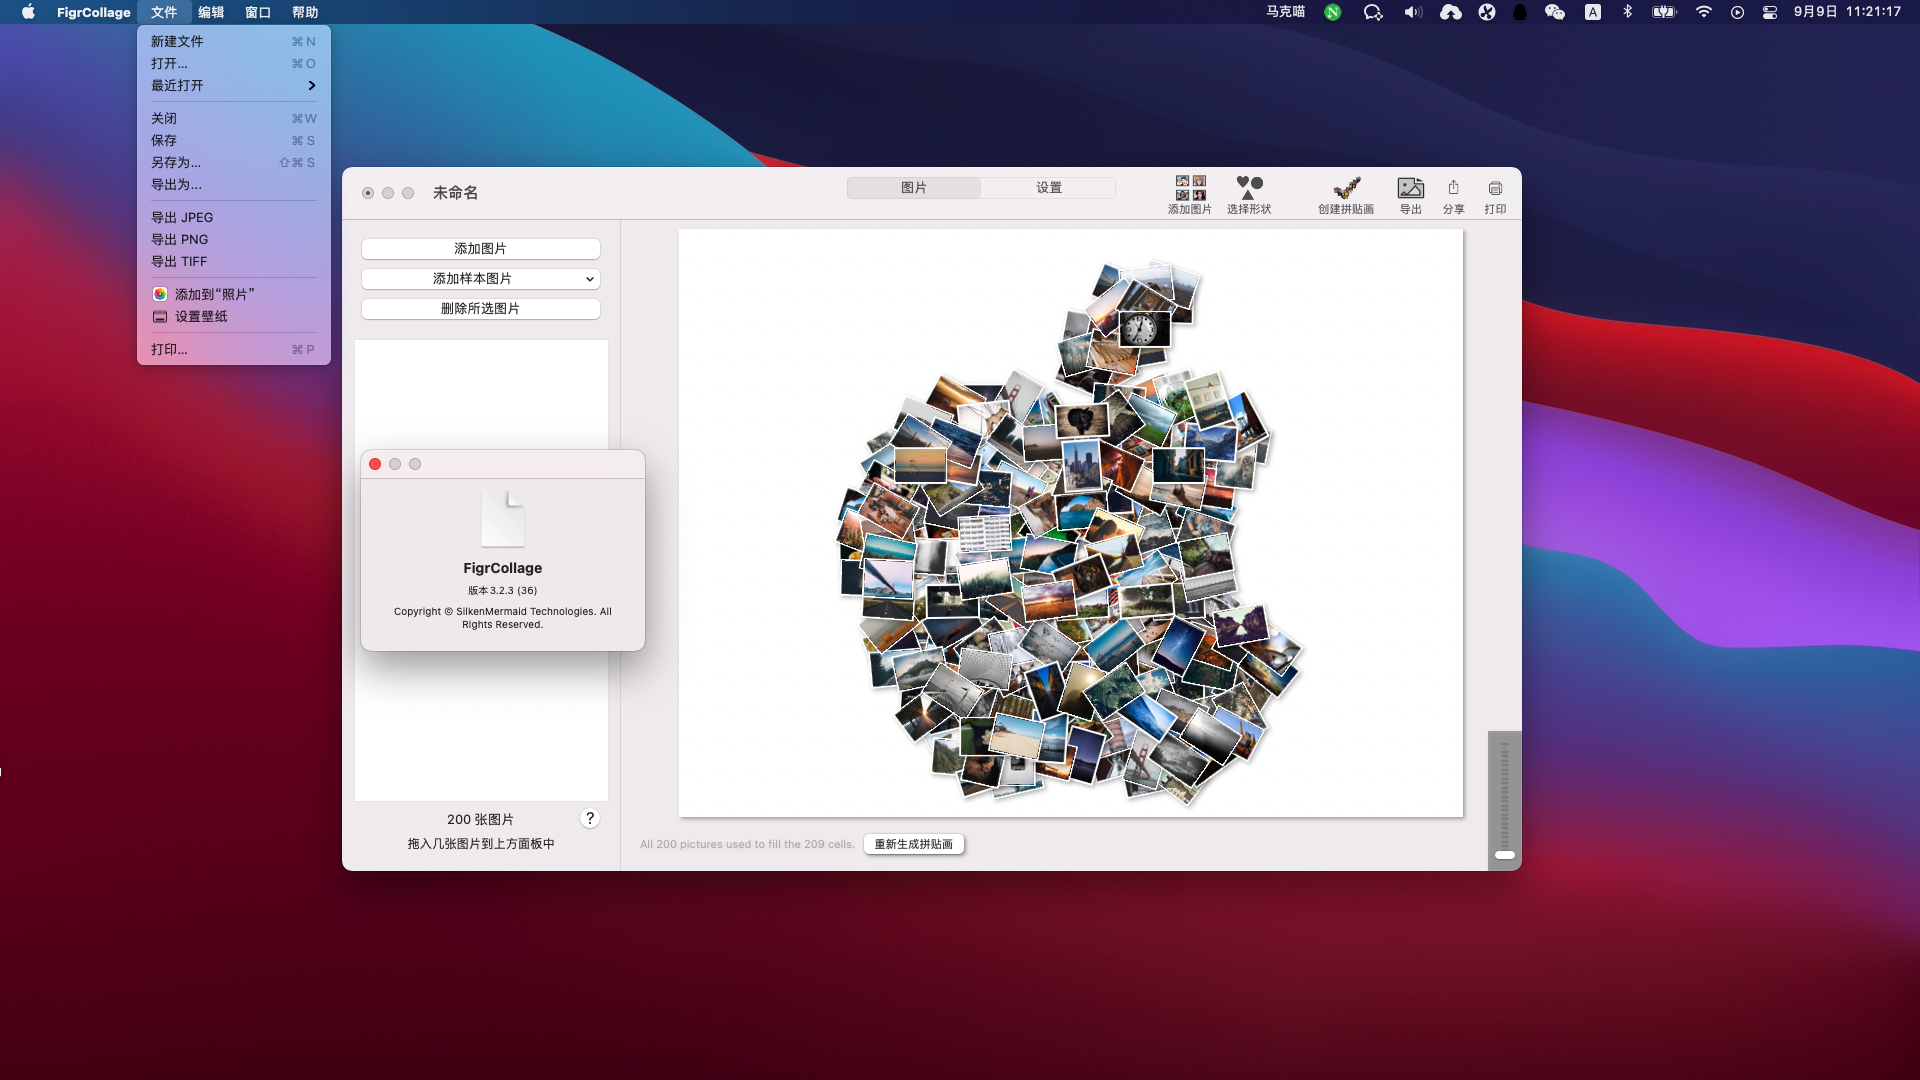Close the FigrCollage about dialog
This screenshot has height=1080, width=1920.
pos(375,464)
